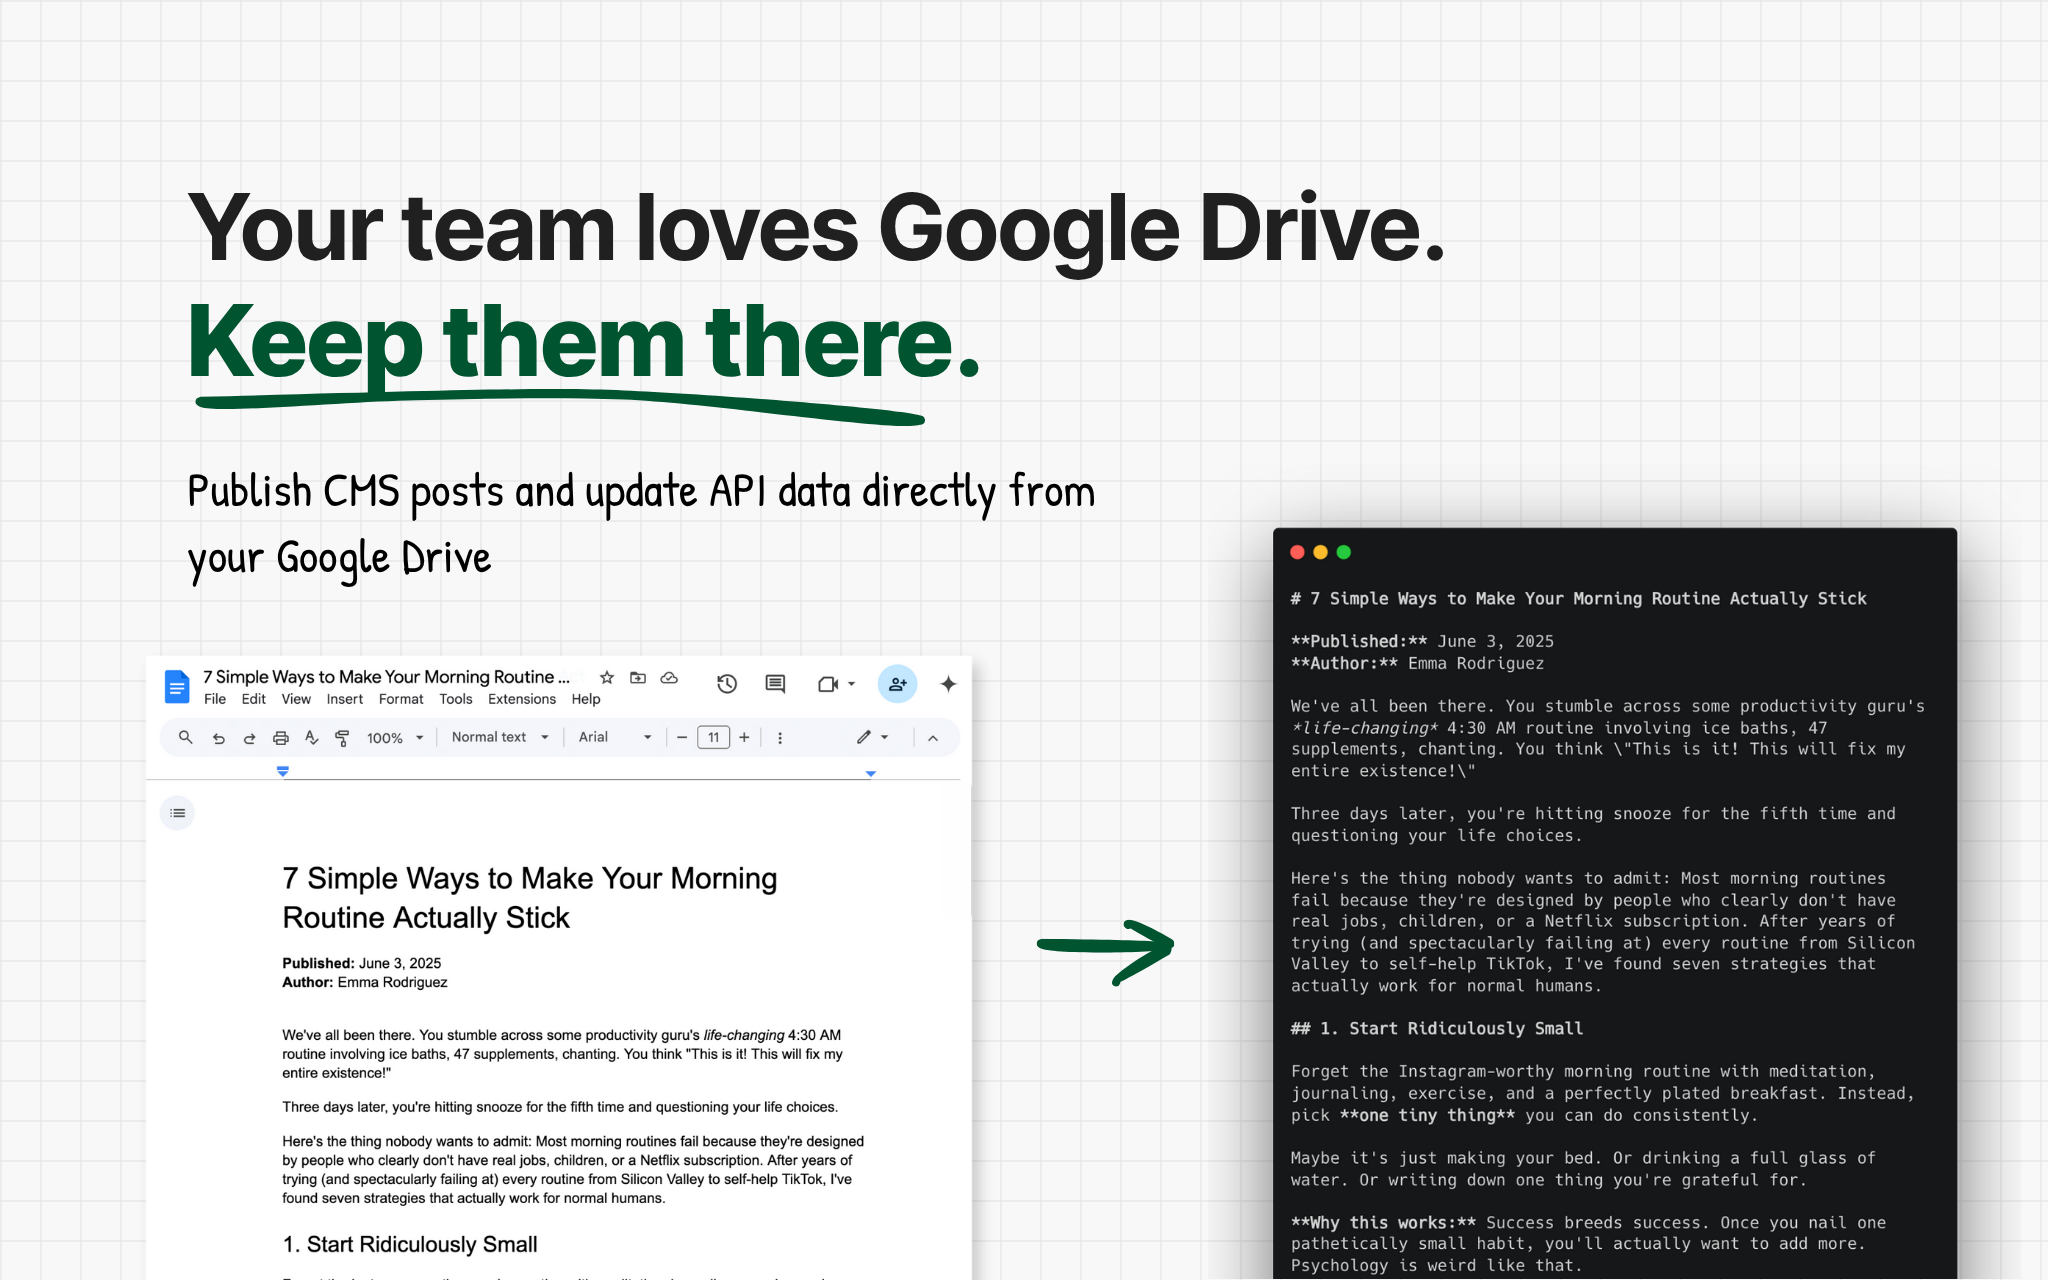Viewport: 2048px width, 1280px height.
Task: Click the share people icon
Action: pyautogui.click(x=897, y=684)
